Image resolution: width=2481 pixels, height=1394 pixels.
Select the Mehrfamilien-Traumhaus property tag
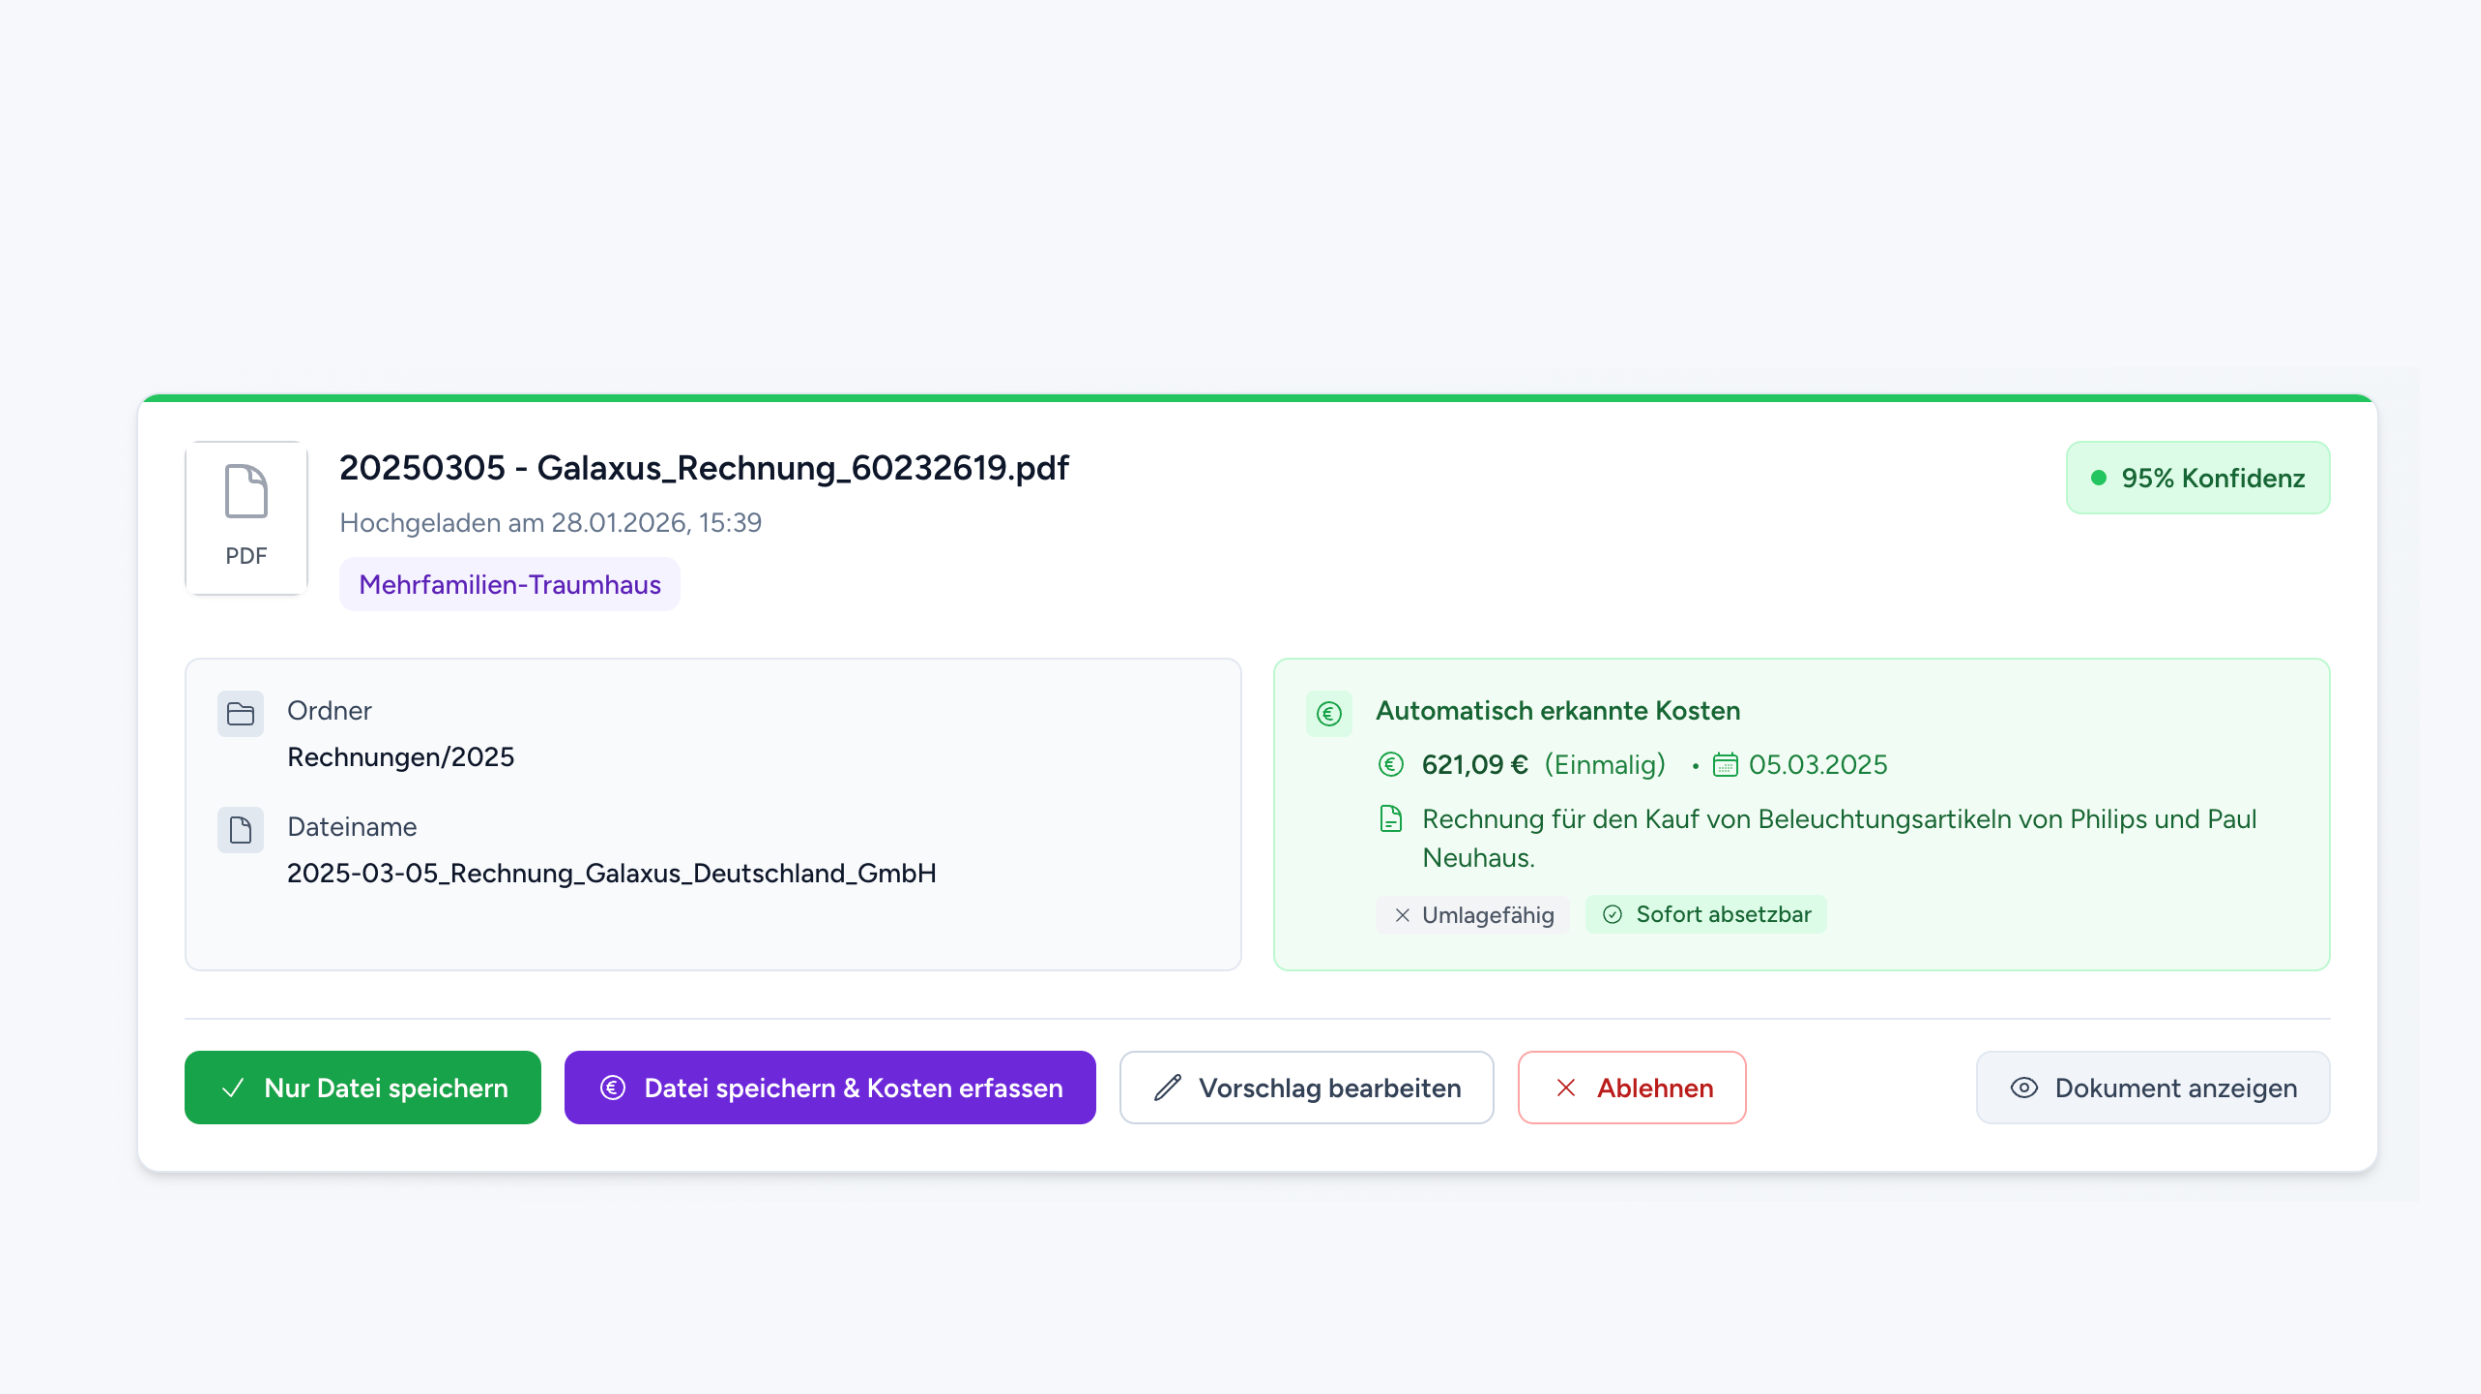[x=509, y=585]
